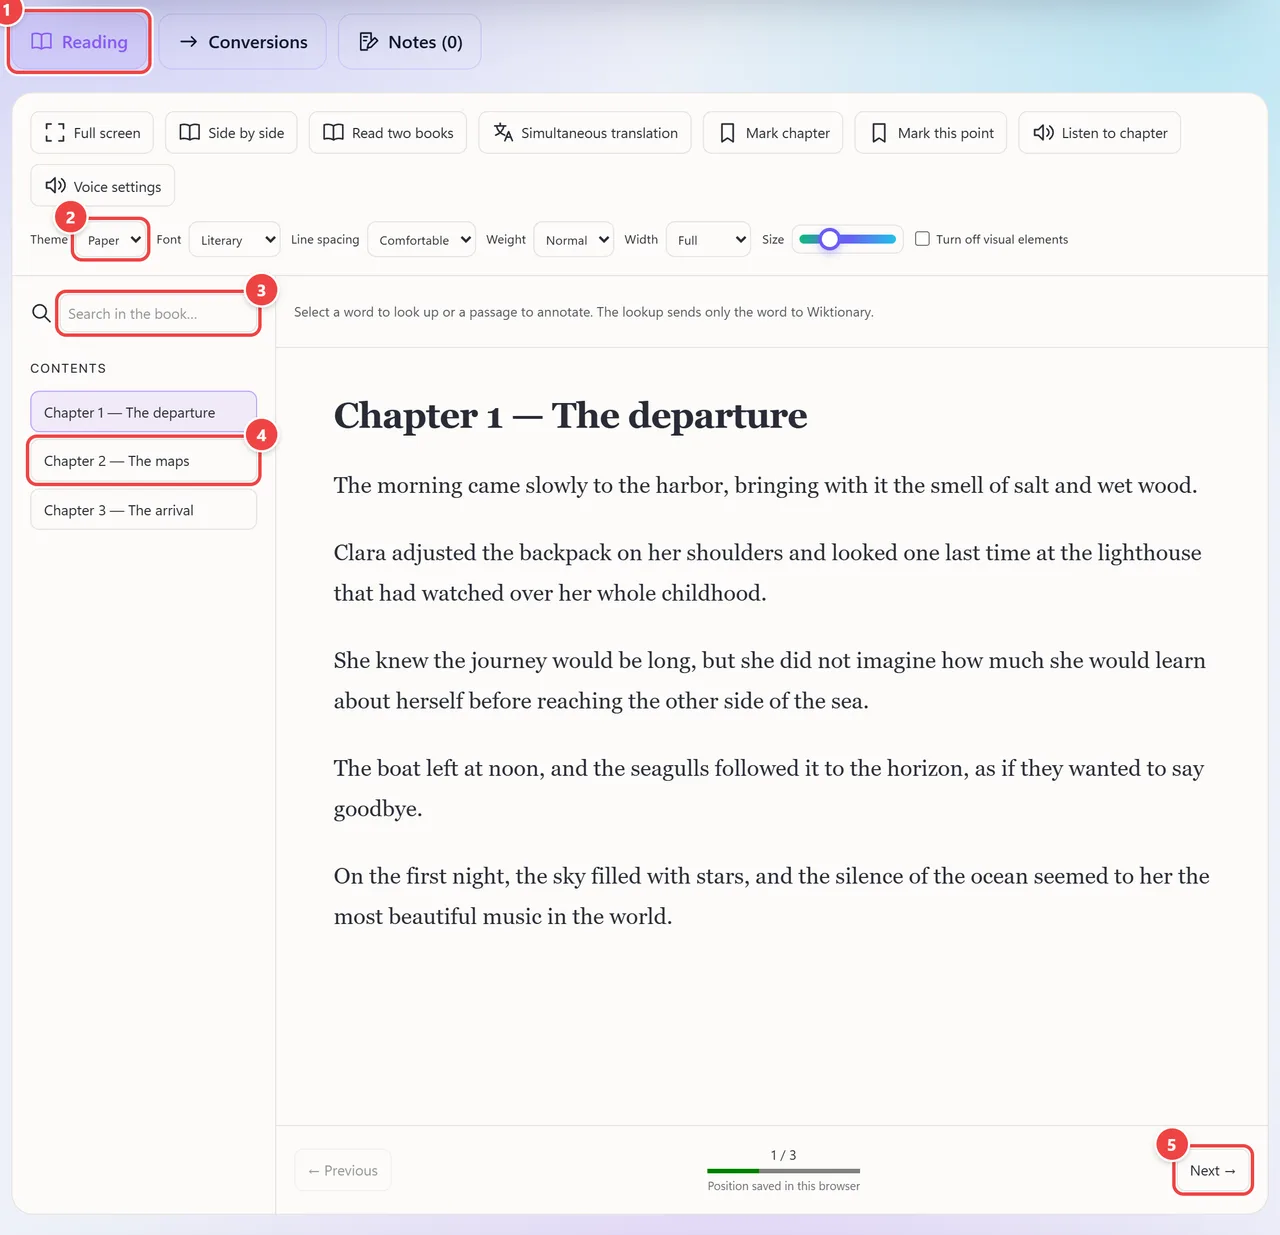Click the Search in the book field
Image resolution: width=1280 pixels, height=1235 pixels.
(x=158, y=314)
